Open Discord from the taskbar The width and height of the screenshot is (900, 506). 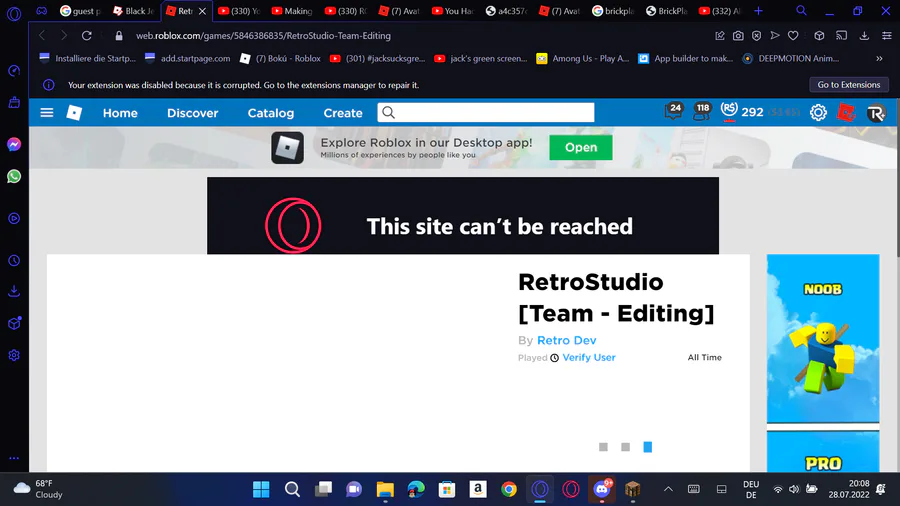click(602, 489)
